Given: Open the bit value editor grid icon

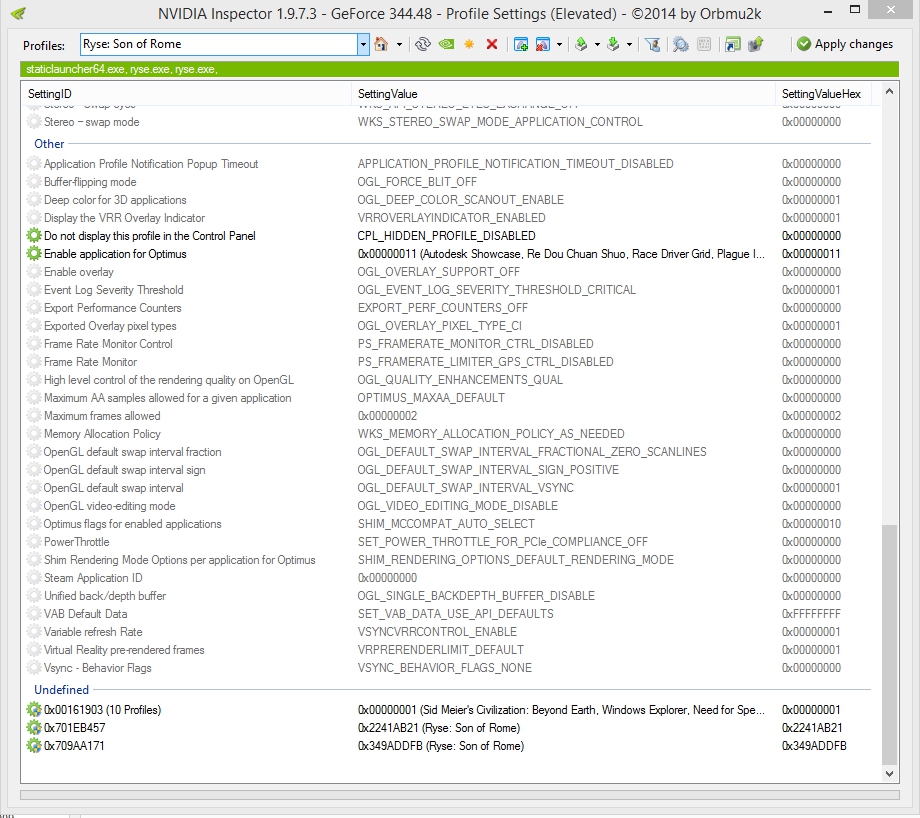Looking at the screenshot, I should [x=704, y=44].
